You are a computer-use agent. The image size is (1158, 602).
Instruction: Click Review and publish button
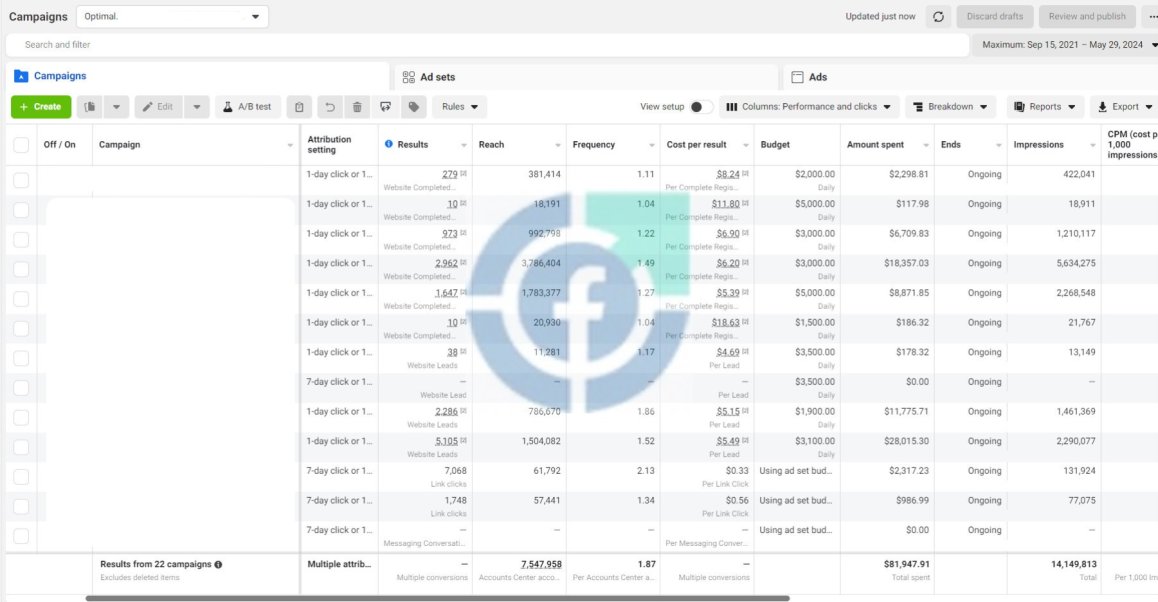tap(1087, 16)
